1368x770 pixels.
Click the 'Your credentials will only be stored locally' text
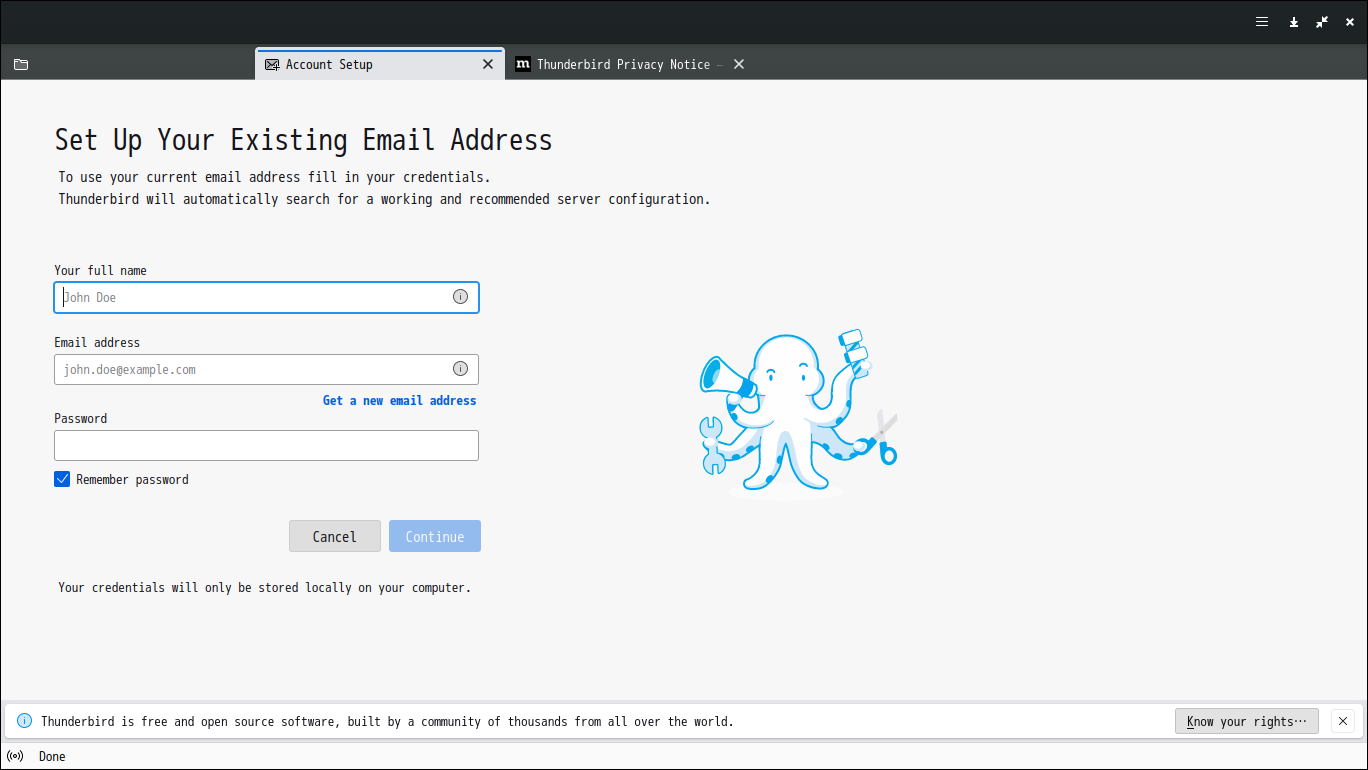[264, 587]
